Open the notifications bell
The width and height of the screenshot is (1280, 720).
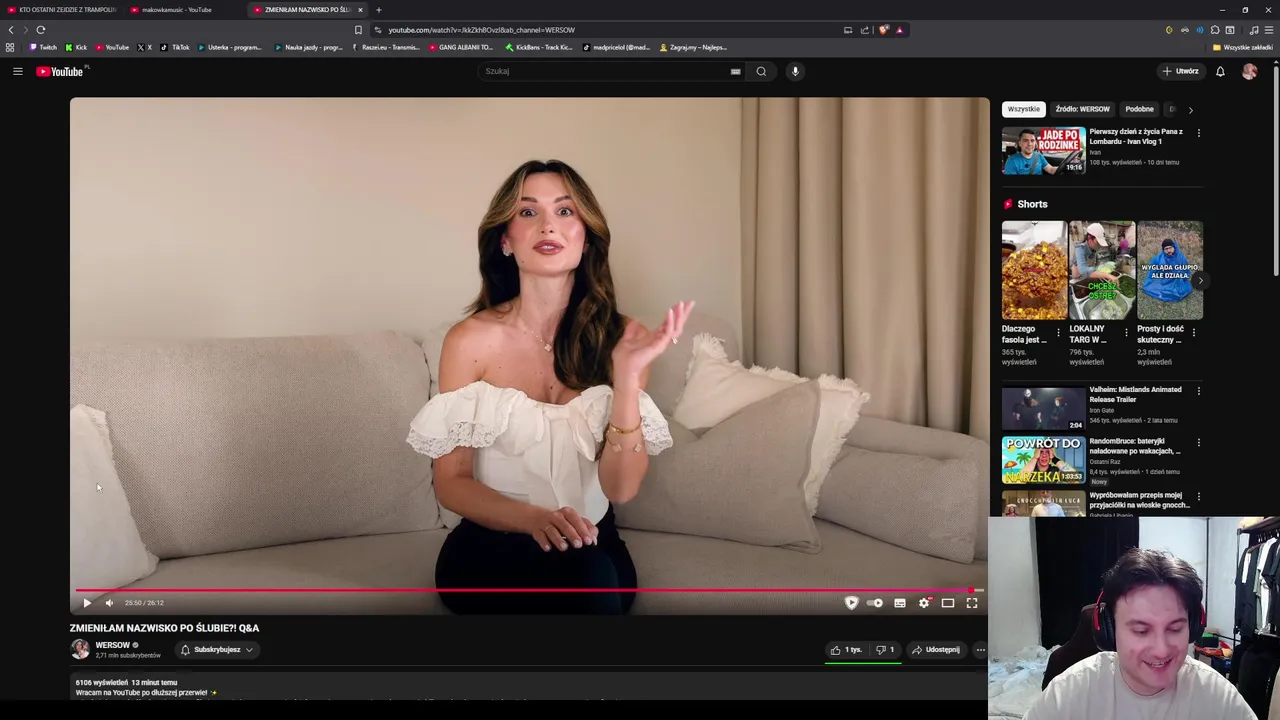(x=1220, y=71)
